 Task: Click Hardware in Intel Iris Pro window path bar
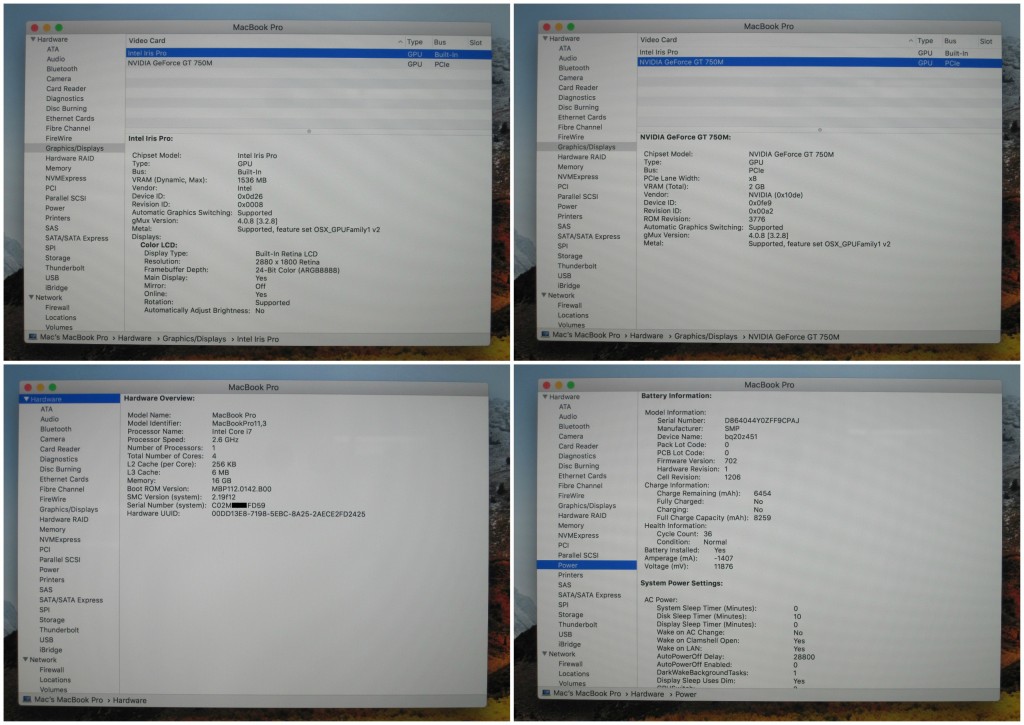coord(135,338)
